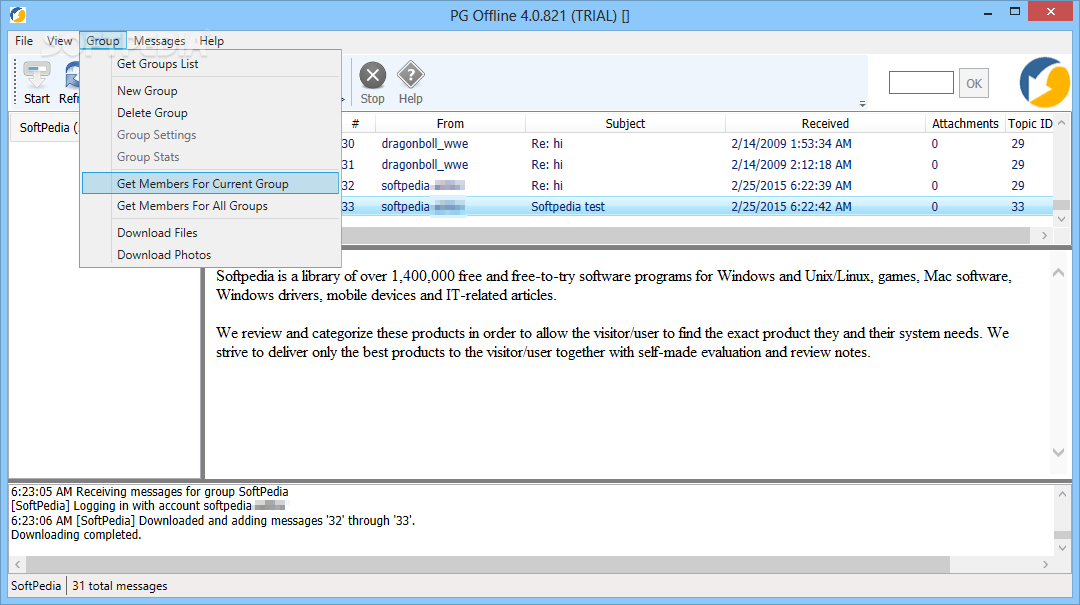Open the Messages menu

pyautogui.click(x=159, y=41)
